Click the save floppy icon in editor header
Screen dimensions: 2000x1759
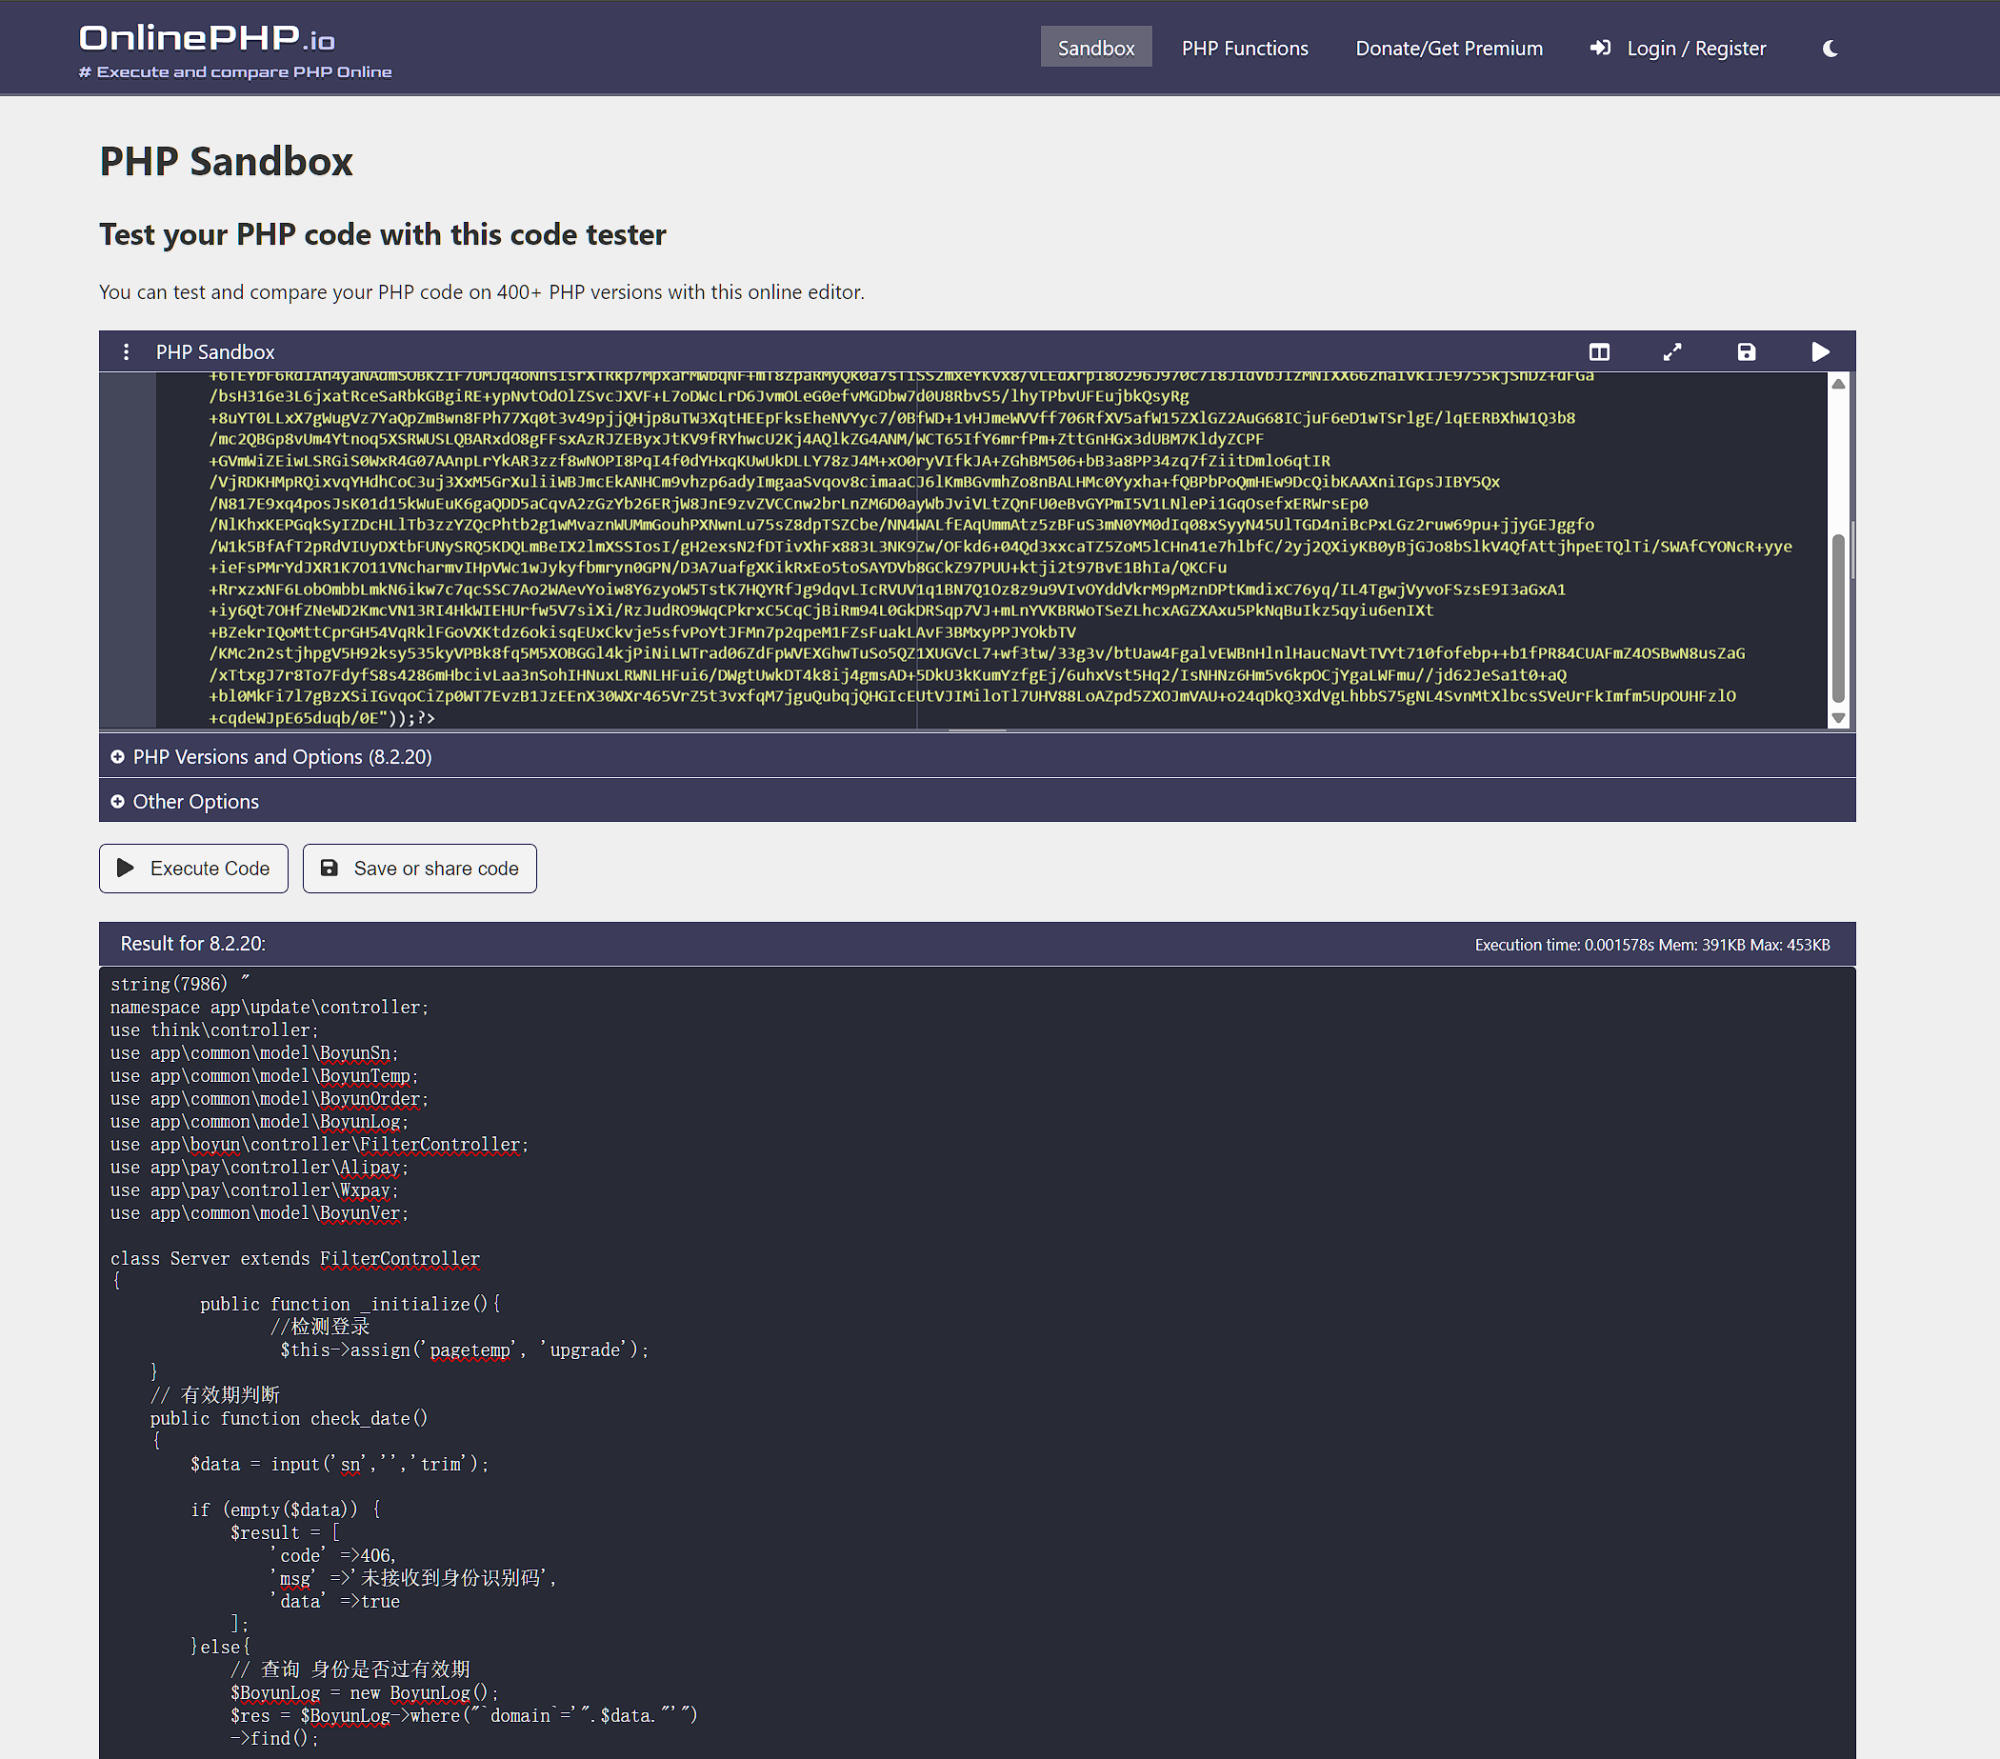click(x=1746, y=352)
